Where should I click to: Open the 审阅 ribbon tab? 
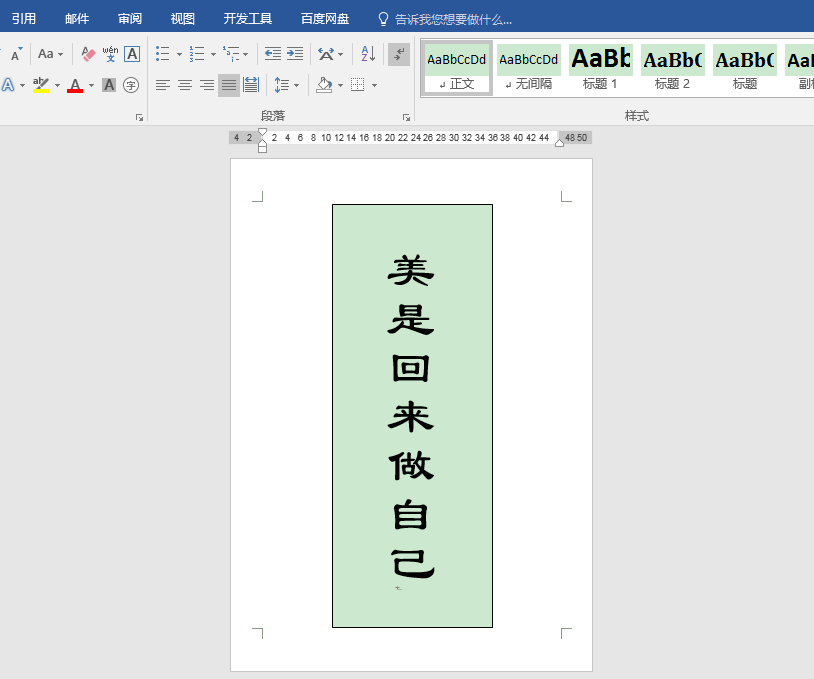coord(129,19)
